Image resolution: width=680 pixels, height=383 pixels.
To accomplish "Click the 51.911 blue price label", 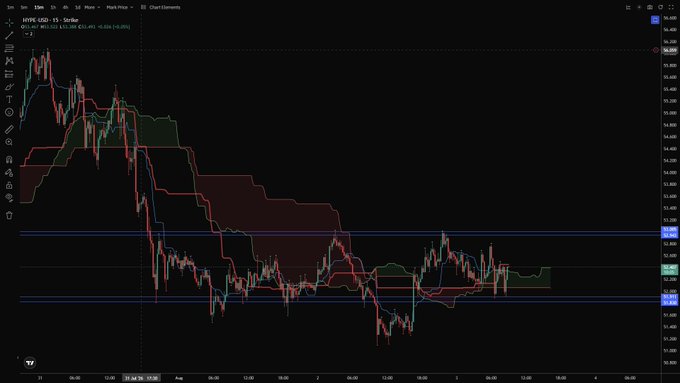I will (x=670, y=297).
